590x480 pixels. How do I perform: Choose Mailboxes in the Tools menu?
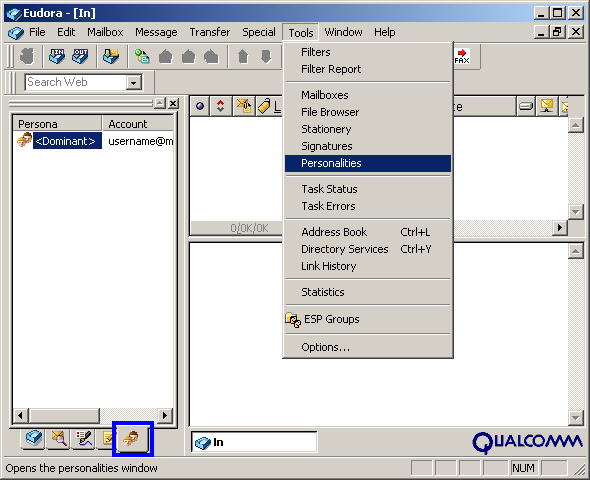pyautogui.click(x=368, y=95)
